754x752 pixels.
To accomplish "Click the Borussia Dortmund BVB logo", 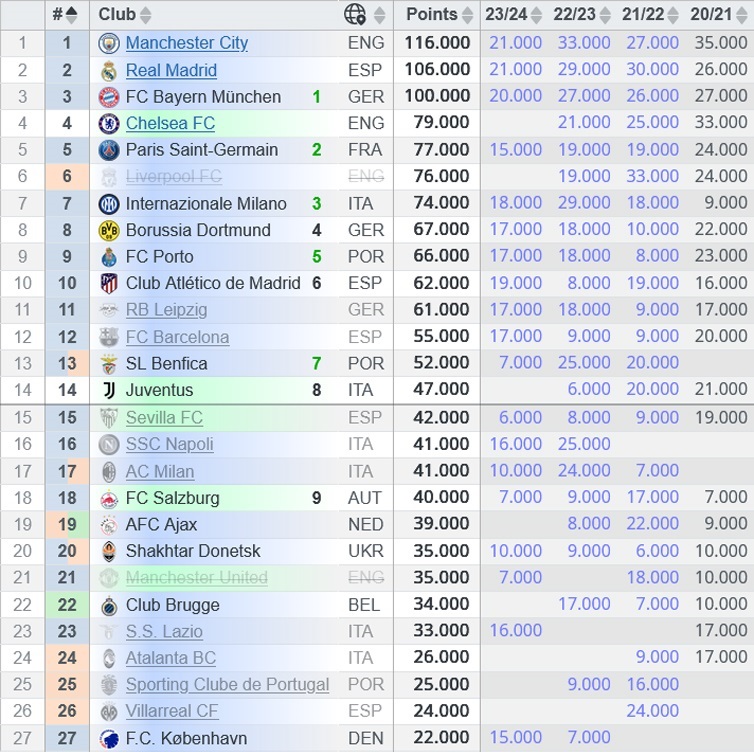I will (x=109, y=230).
